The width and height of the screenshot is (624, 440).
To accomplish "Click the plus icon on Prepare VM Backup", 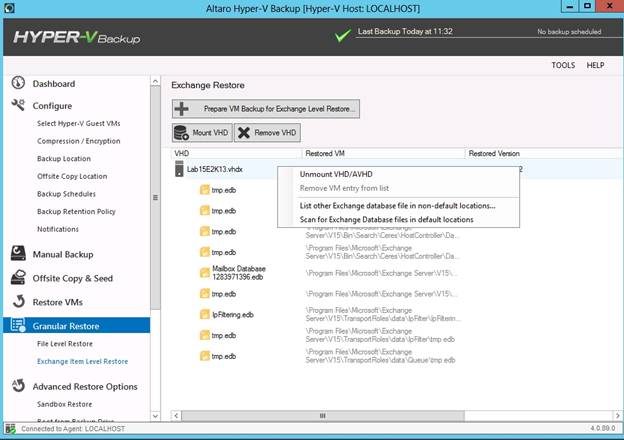I will 182,109.
